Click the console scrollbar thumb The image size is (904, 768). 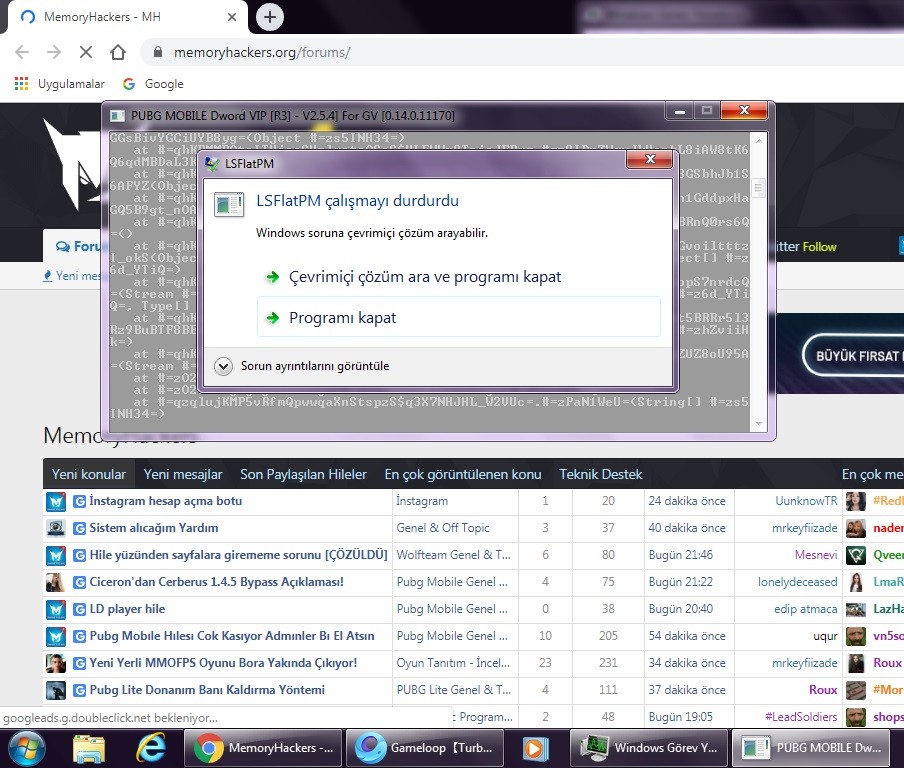758,188
